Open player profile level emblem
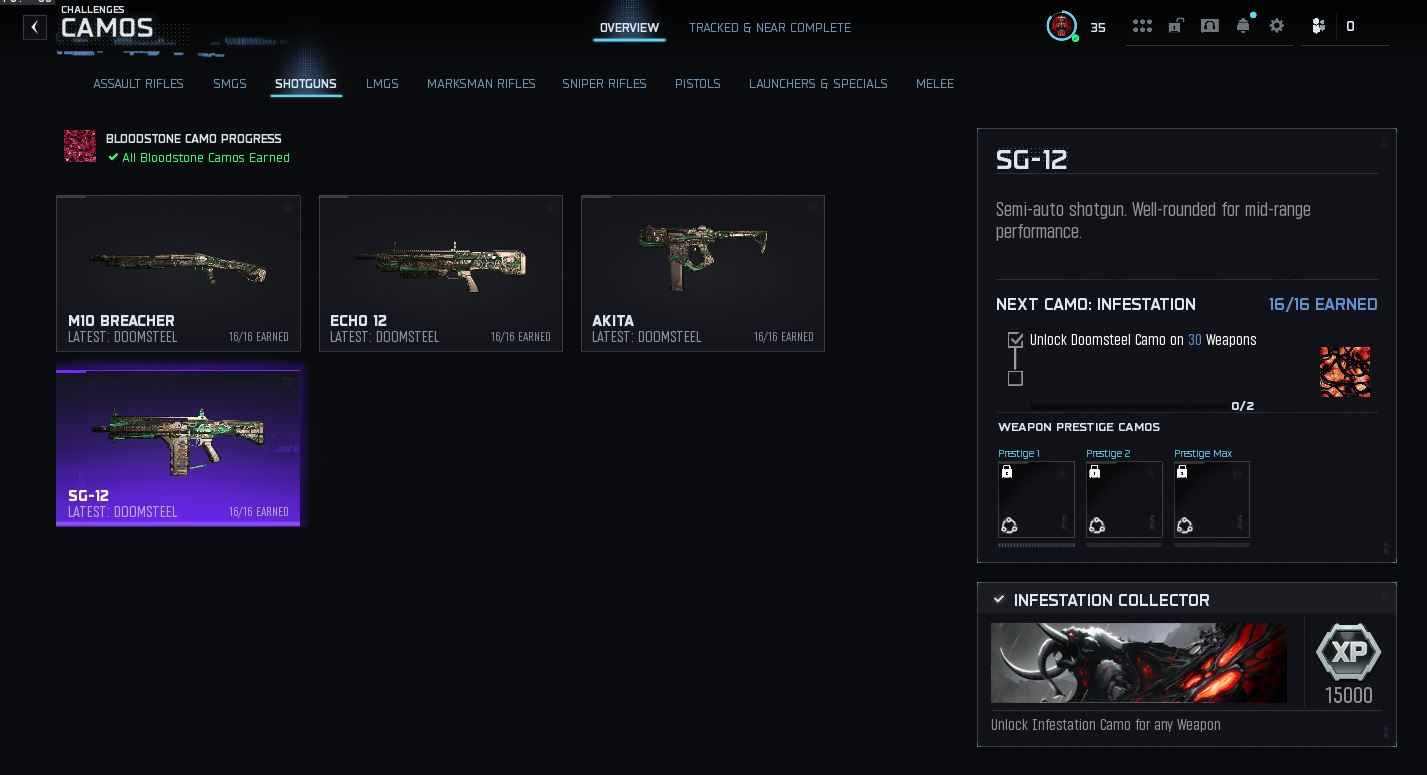This screenshot has height=775, width=1427. tap(1061, 26)
